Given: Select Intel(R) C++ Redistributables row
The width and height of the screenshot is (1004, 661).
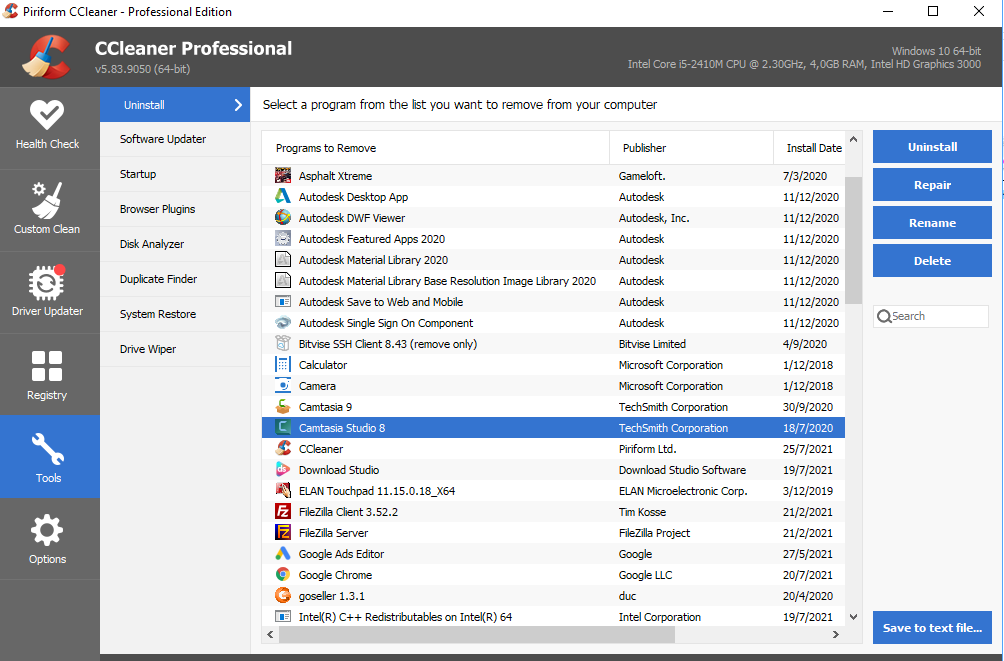Looking at the screenshot, I should [x=553, y=617].
